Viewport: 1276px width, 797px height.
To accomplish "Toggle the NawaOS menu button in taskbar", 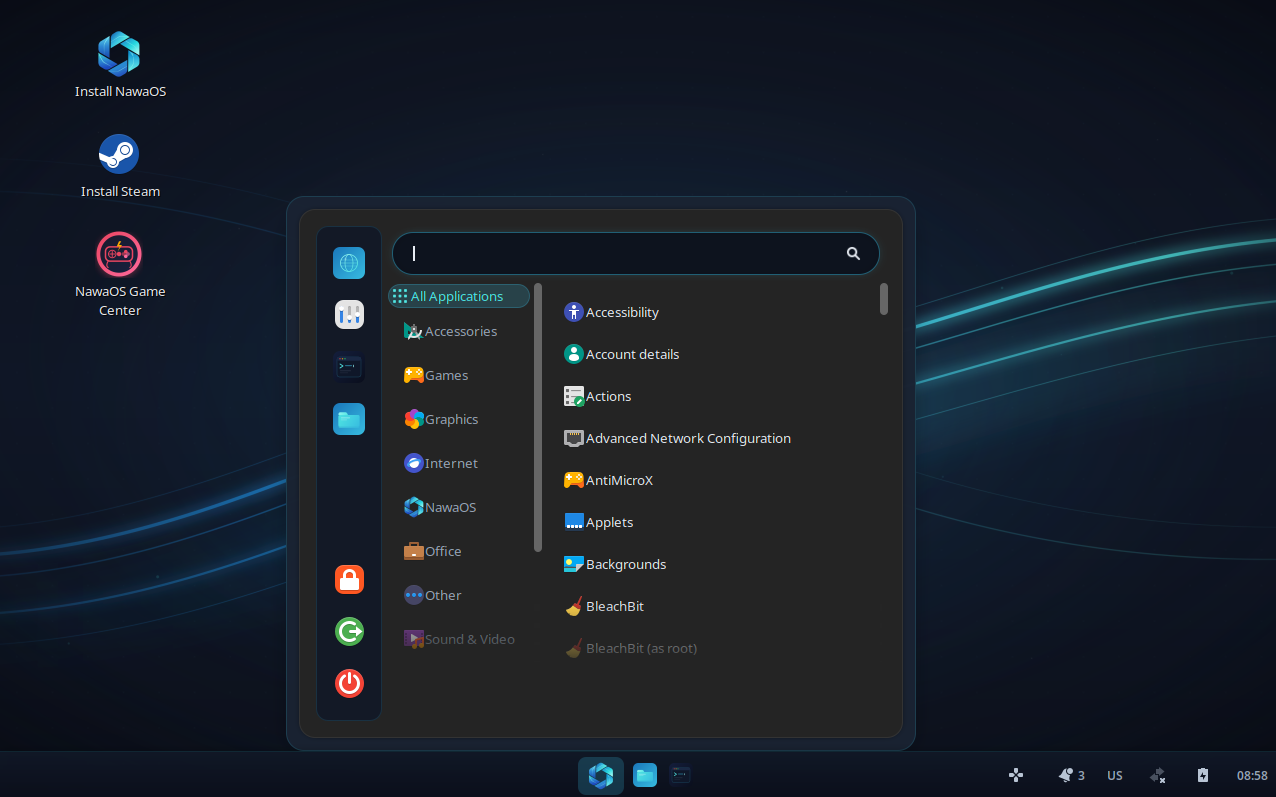I will pos(601,775).
